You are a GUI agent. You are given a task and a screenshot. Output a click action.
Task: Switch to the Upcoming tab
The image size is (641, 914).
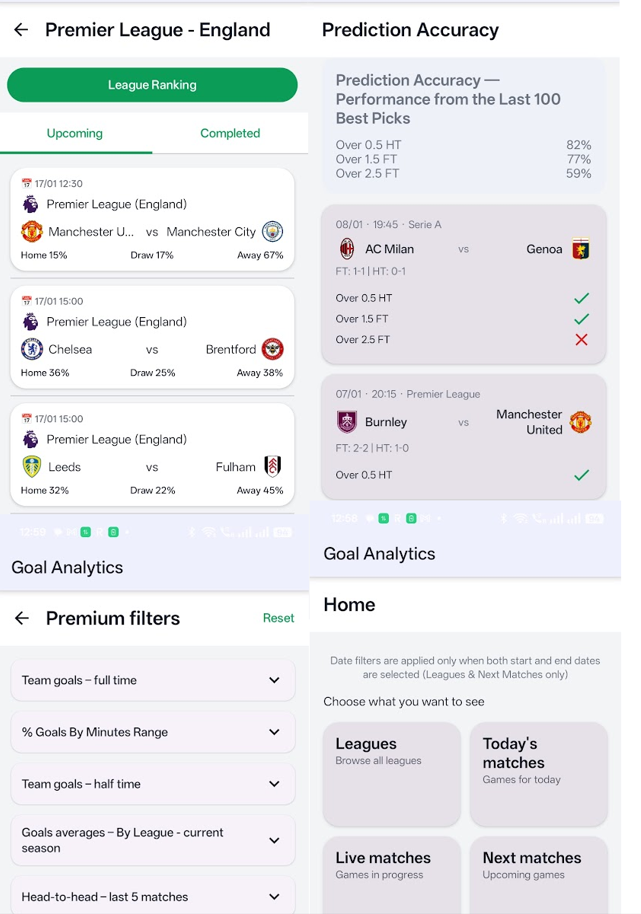coord(75,133)
